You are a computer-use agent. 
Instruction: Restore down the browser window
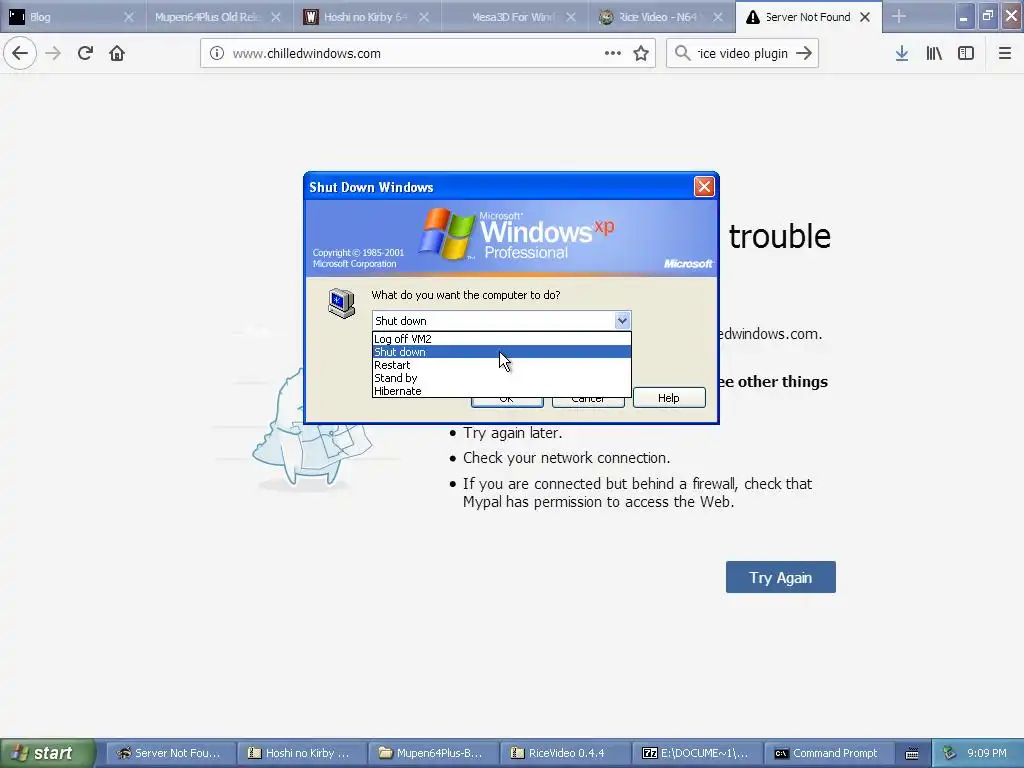987,16
